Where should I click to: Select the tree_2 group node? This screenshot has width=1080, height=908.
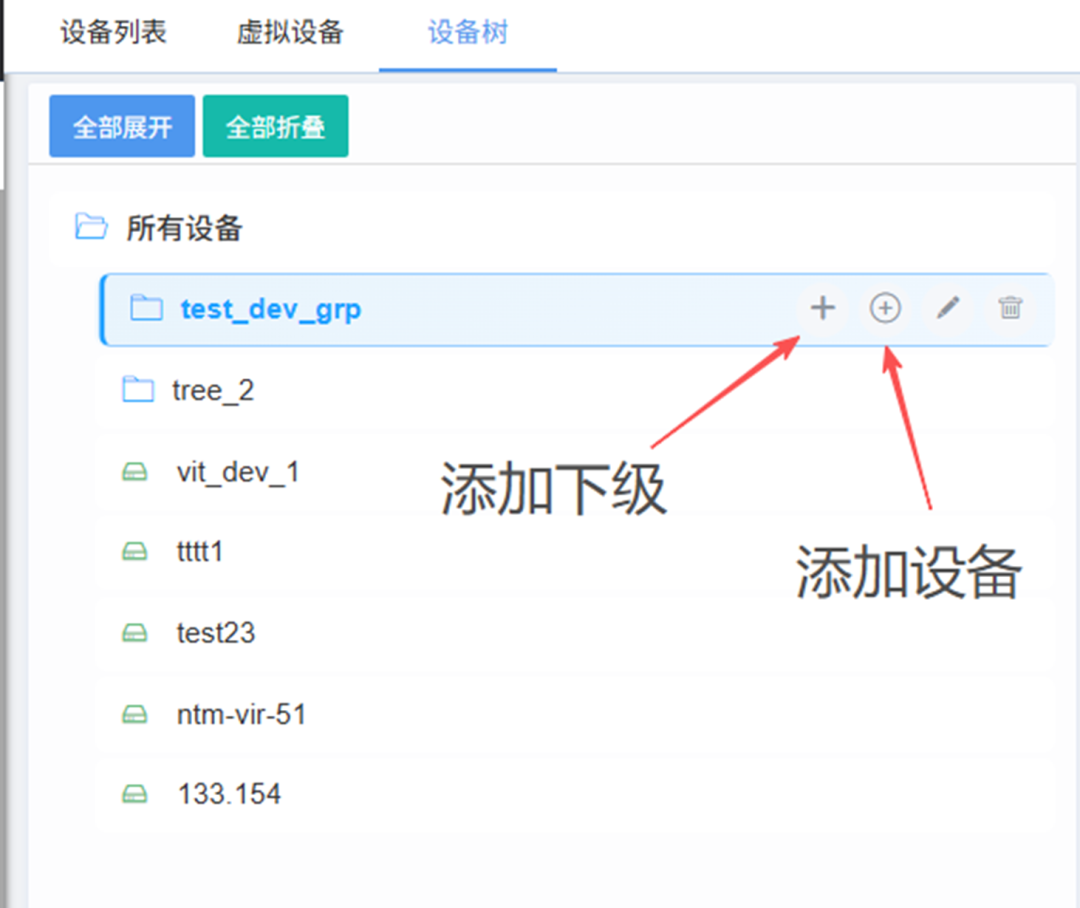[575, 391]
